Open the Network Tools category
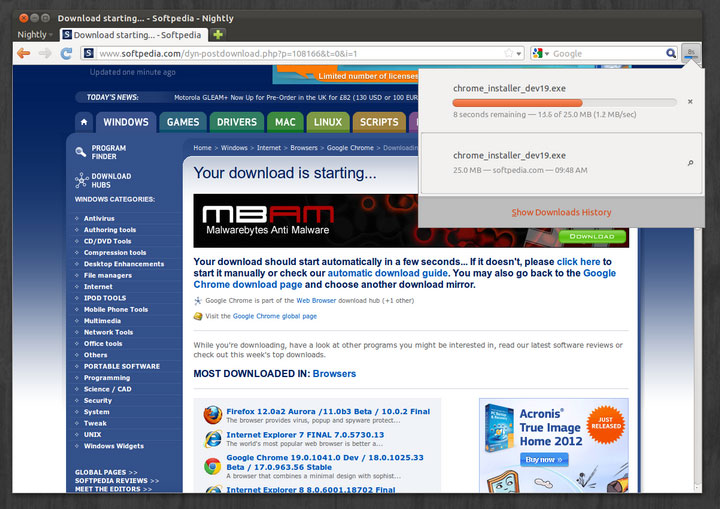Image resolution: width=720 pixels, height=509 pixels. point(108,332)
